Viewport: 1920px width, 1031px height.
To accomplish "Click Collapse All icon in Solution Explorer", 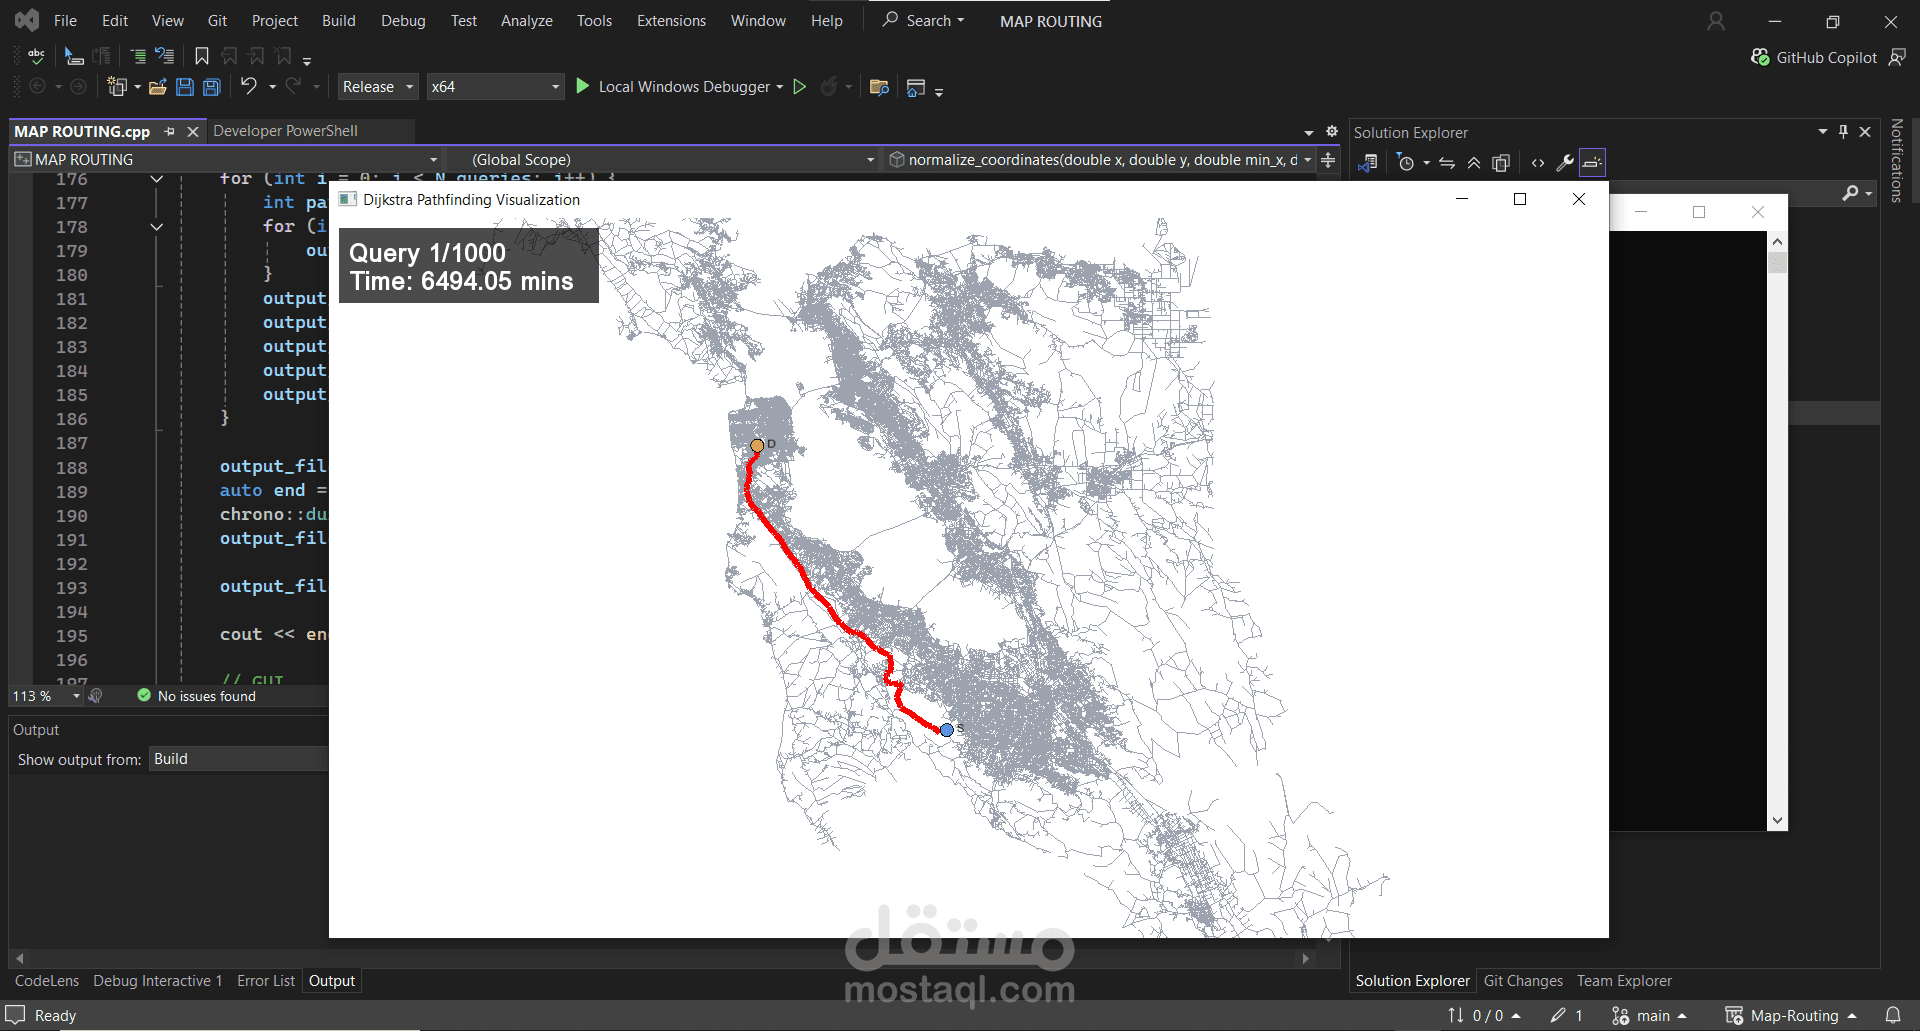I will tap(1474, 163).
